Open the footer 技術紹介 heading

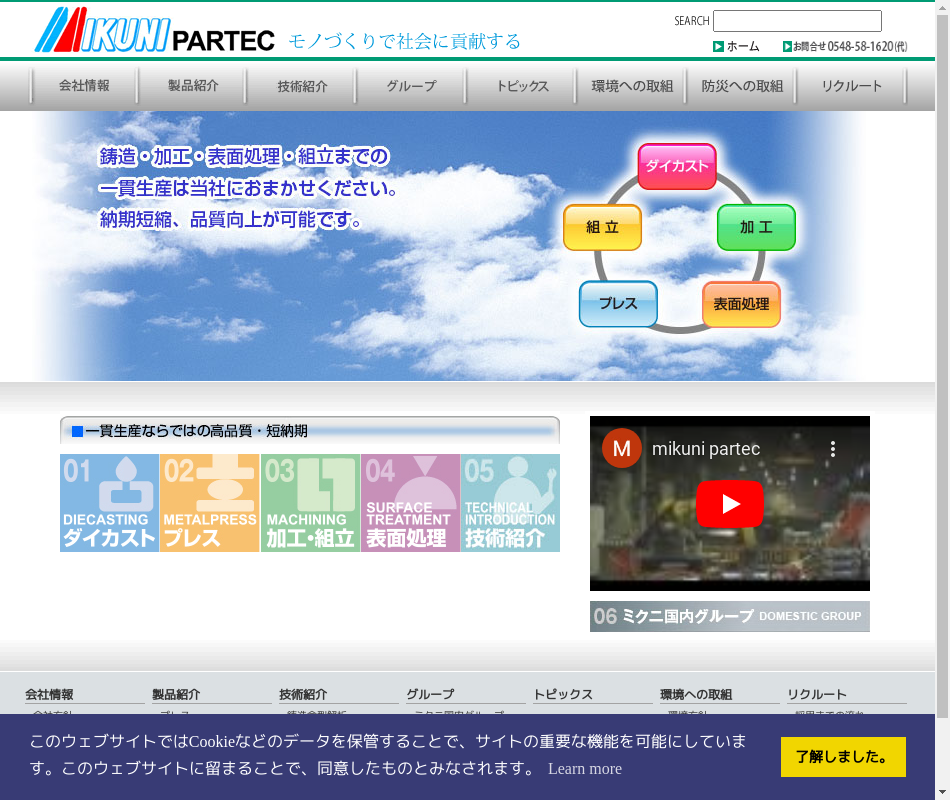pos(304,695)
